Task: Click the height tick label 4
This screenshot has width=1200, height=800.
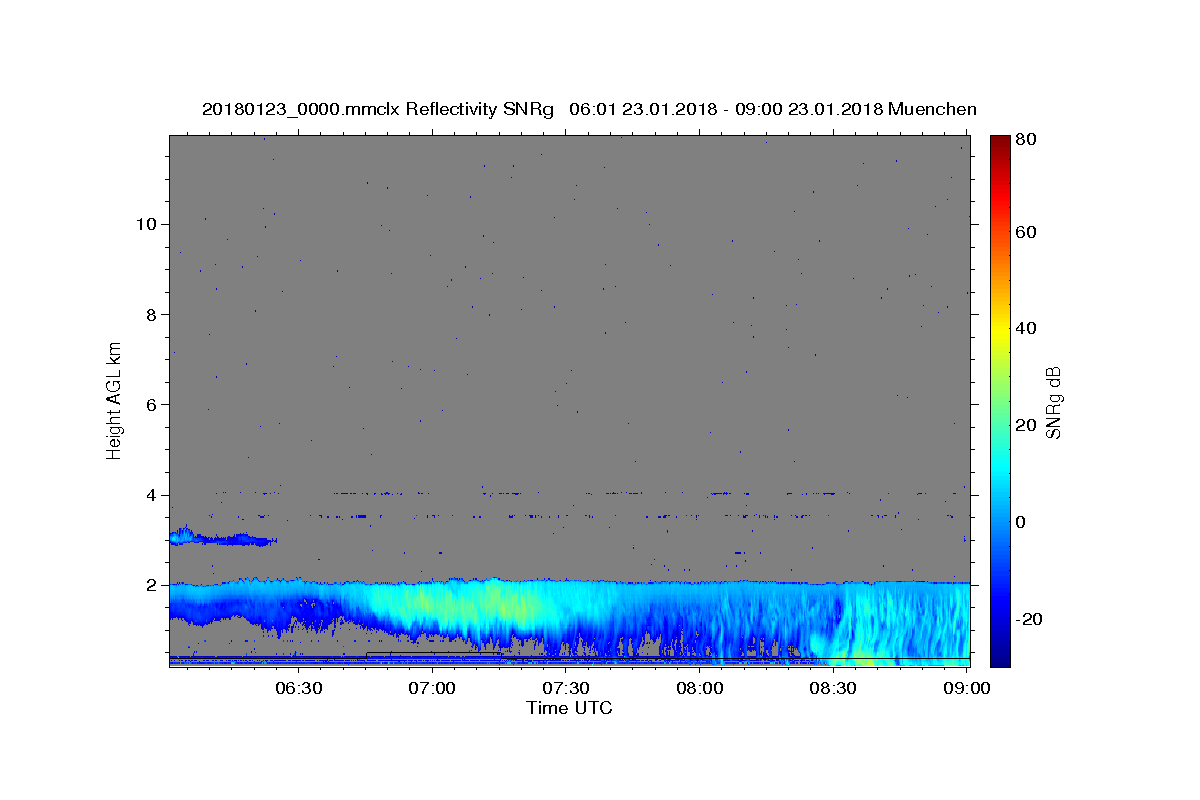Action: [x=150, y=495]
